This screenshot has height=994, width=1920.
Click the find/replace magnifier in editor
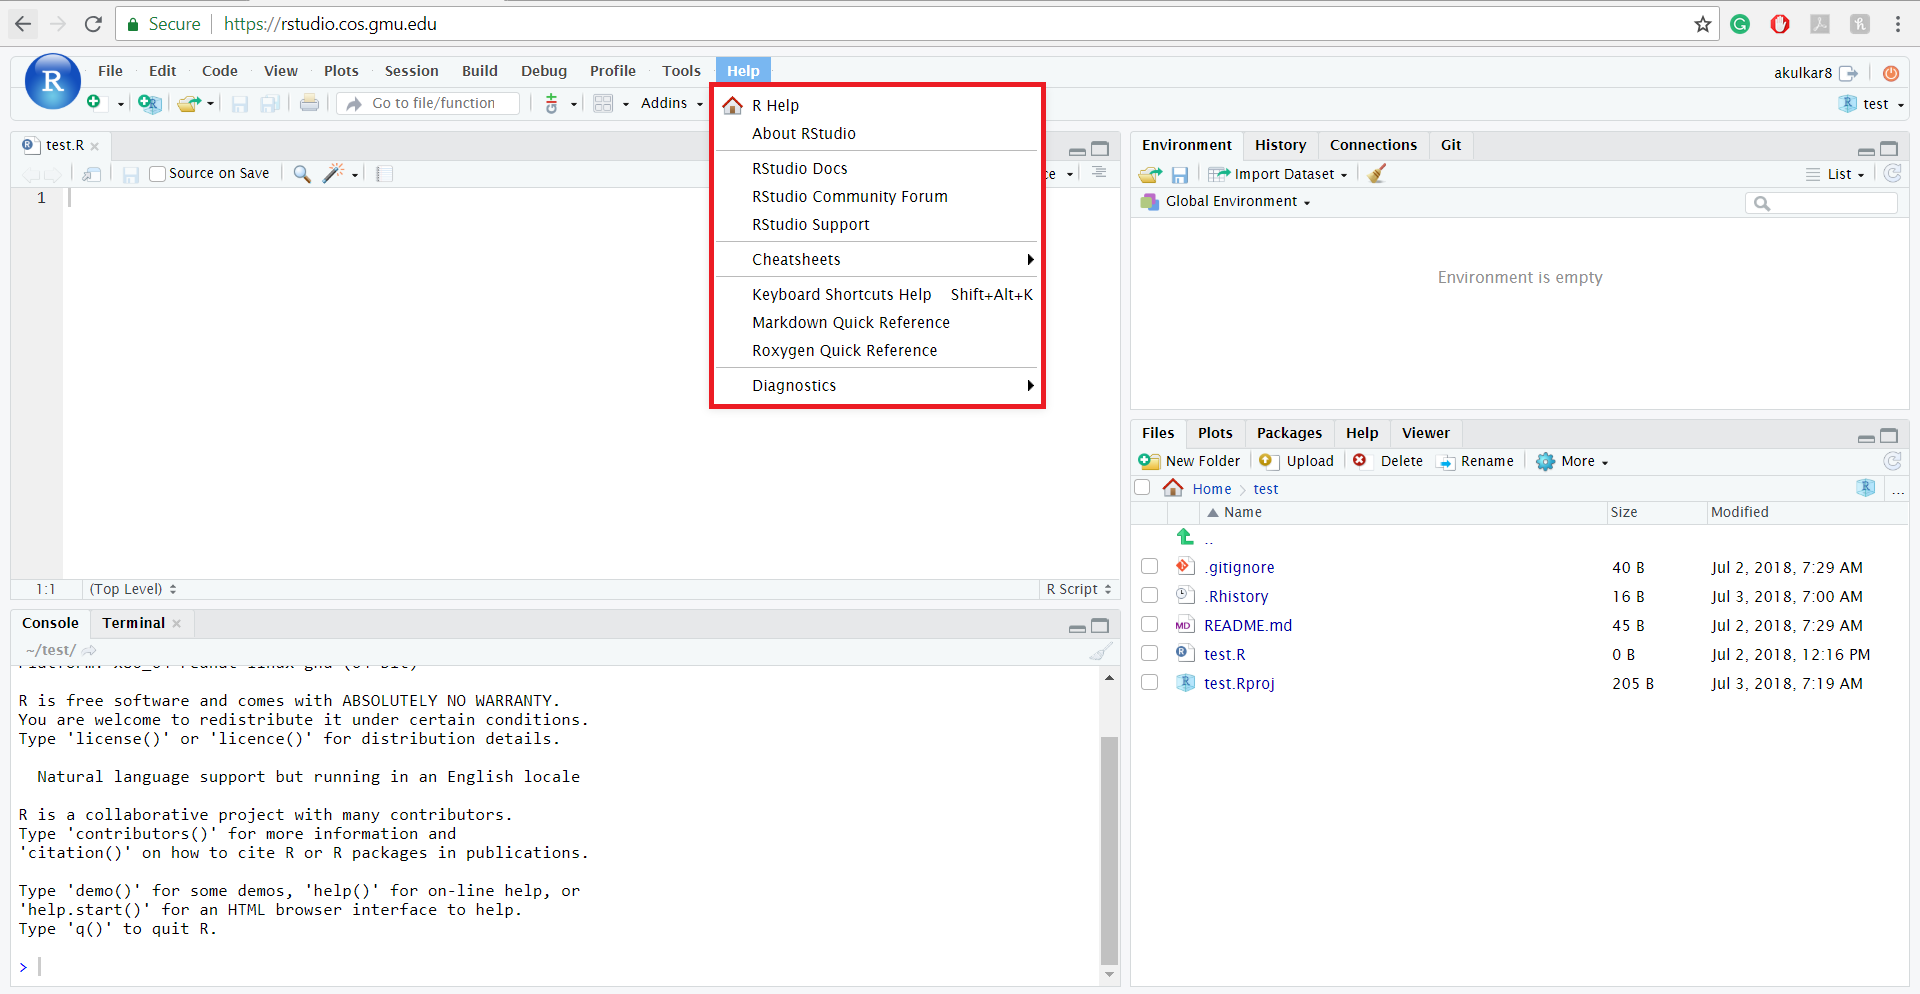tap(301, 174)
